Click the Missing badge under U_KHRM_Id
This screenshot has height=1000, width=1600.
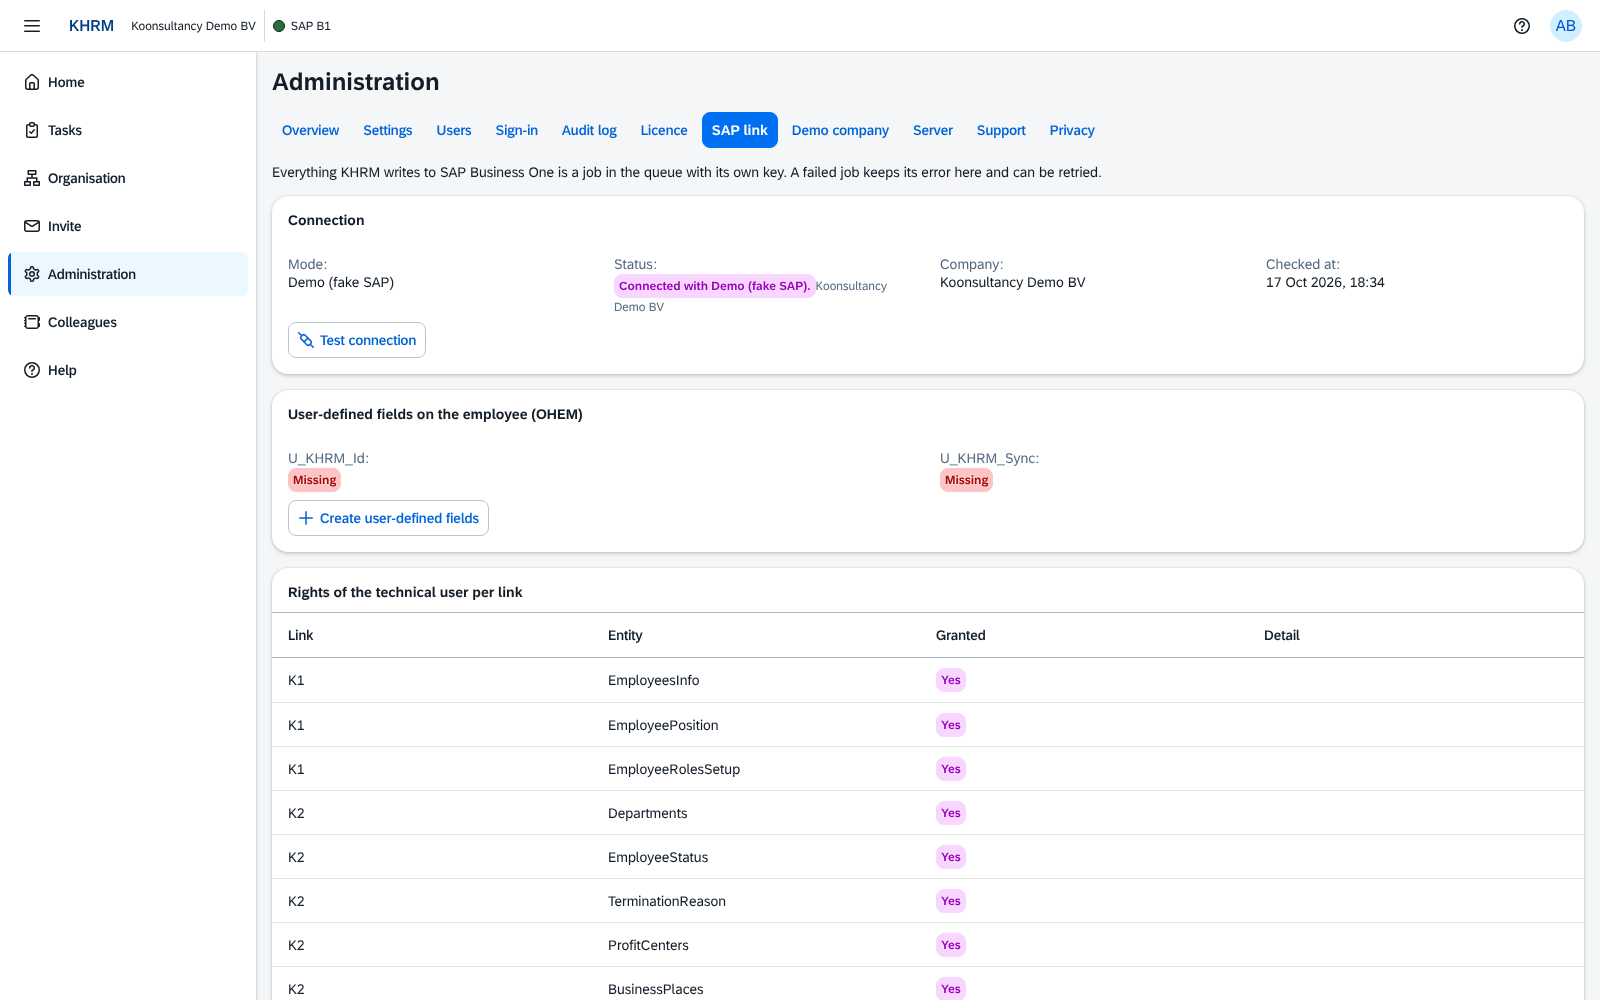pyautogui.click(x=314, y=480)
